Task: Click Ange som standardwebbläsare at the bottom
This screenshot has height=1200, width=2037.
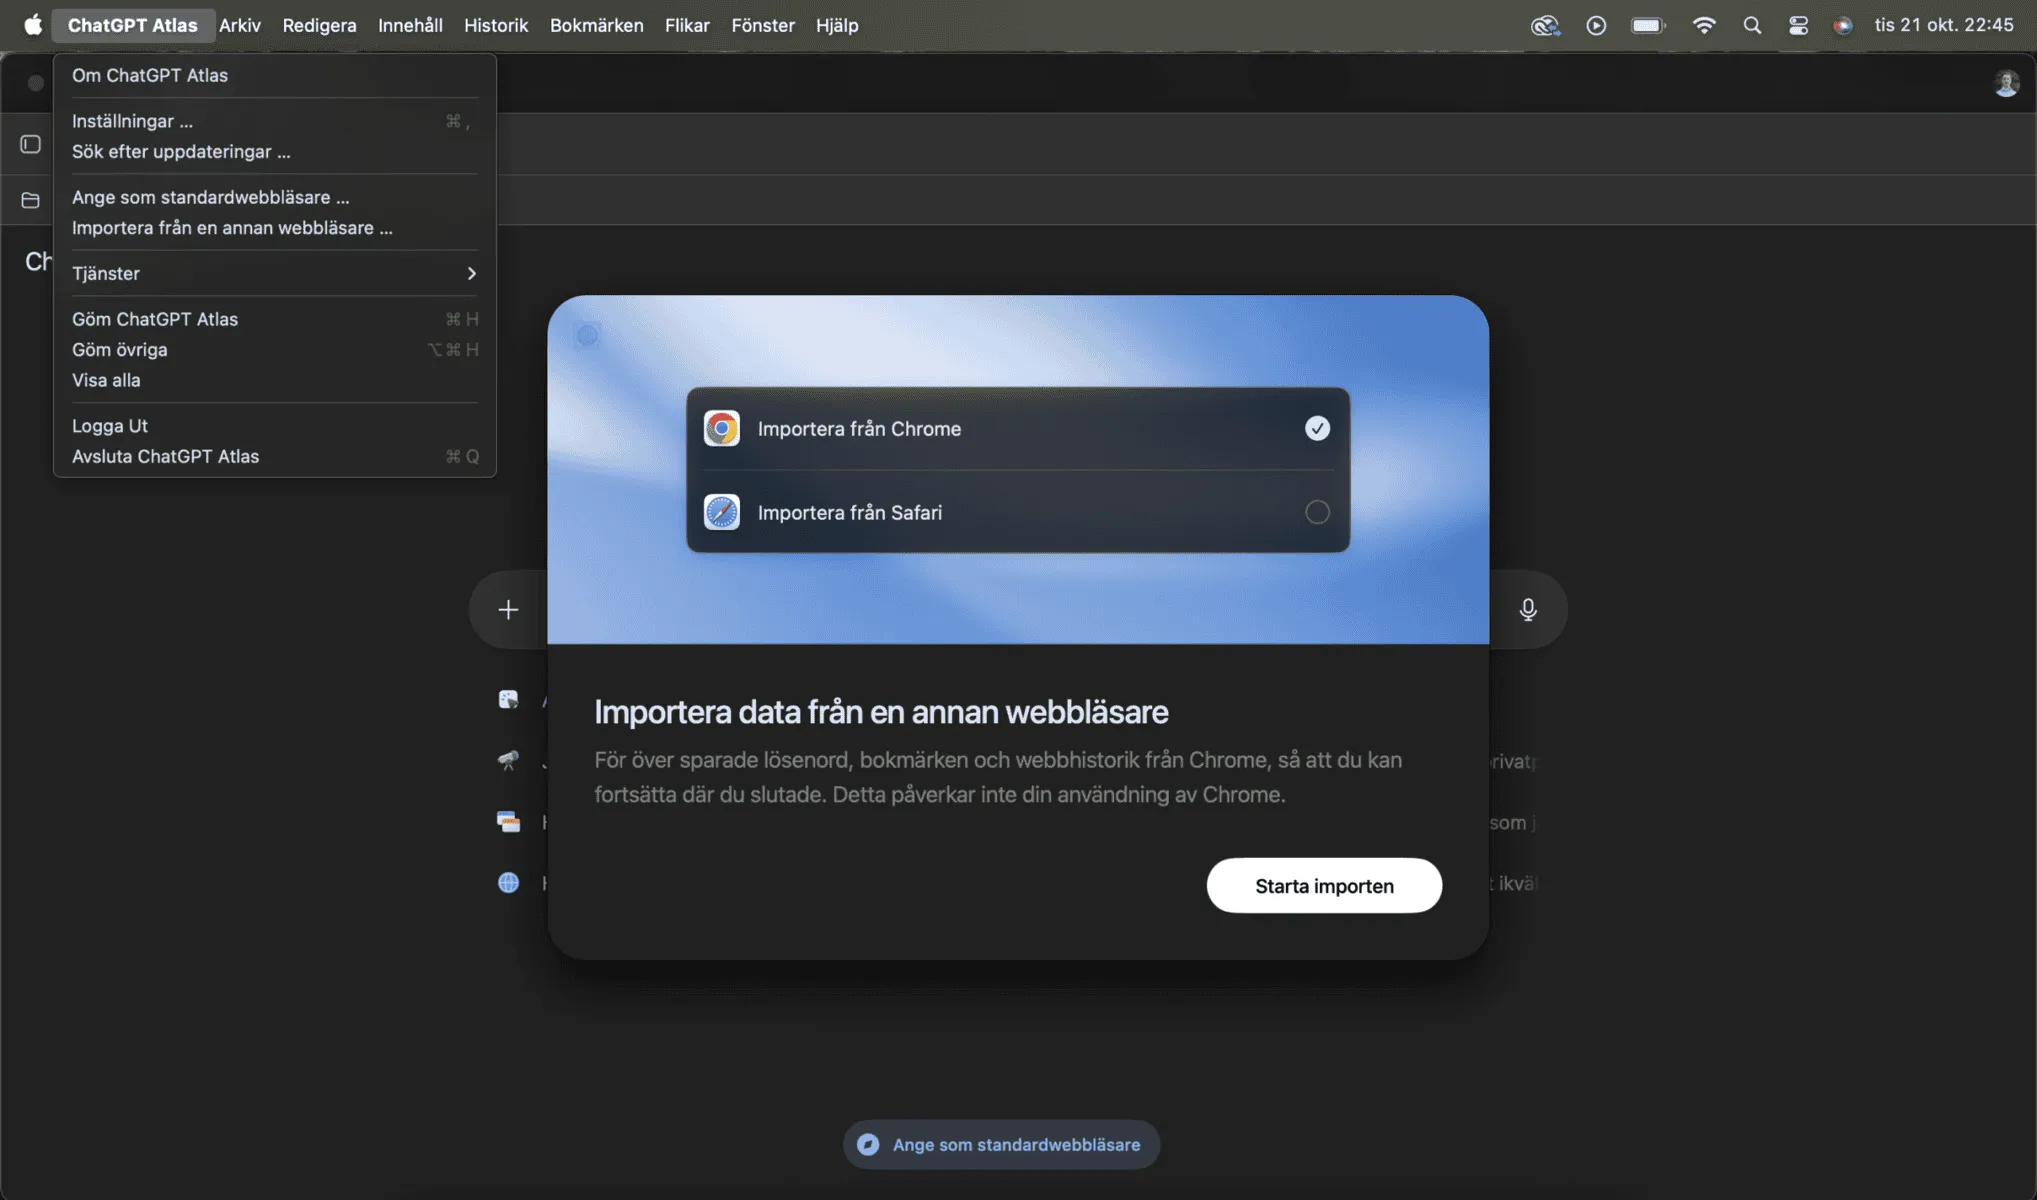Action: 1001,1145
